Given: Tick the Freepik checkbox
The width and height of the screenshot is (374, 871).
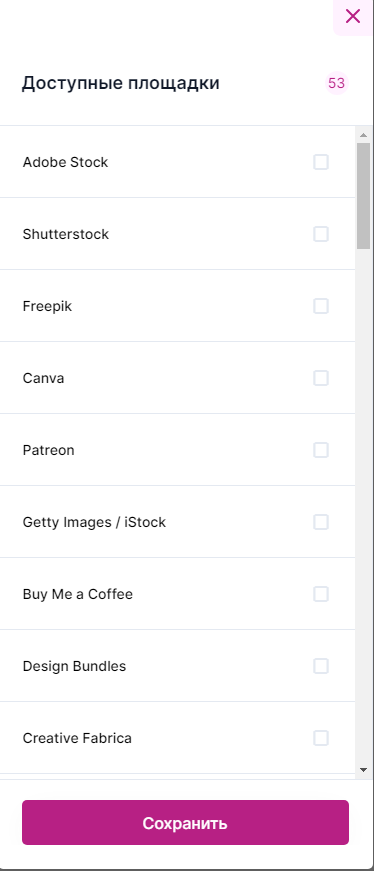Looking at the screenshot, I should click(321, 306).
